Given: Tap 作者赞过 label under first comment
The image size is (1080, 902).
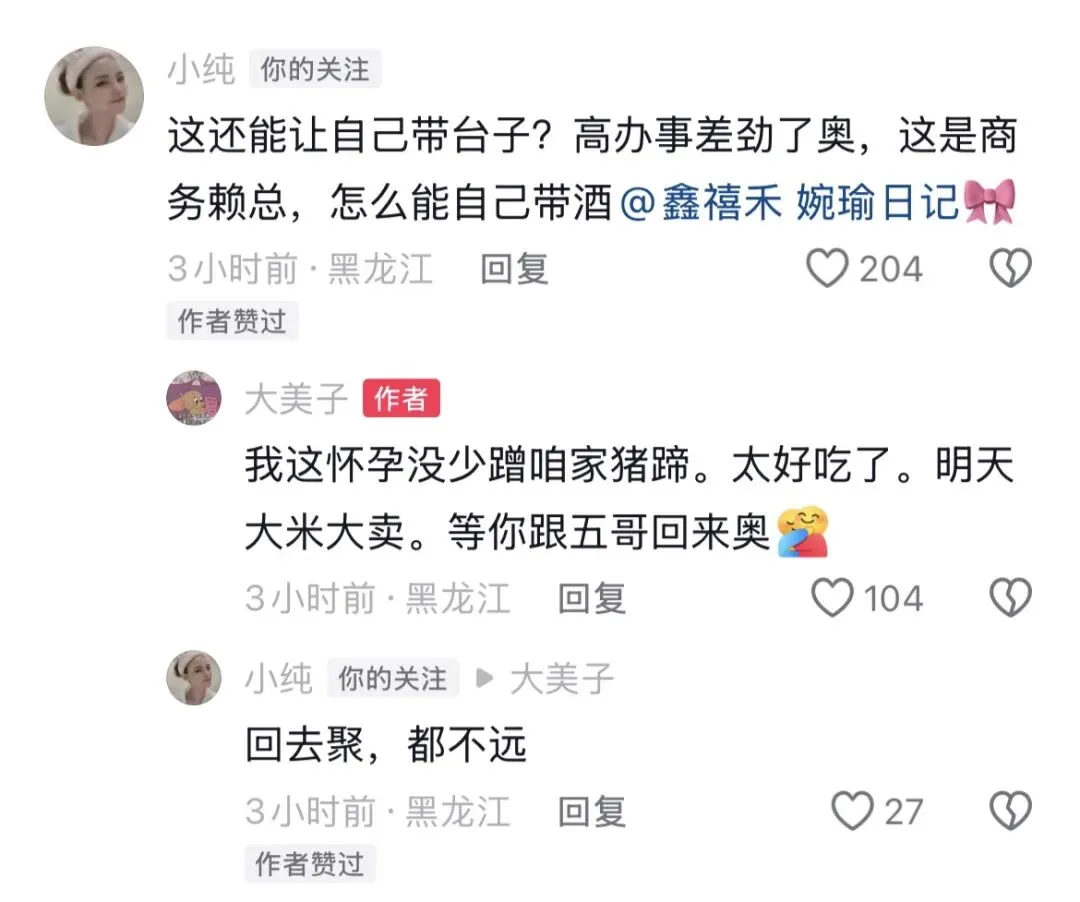Looking at the screenshot, I should (x=232, y=321).
